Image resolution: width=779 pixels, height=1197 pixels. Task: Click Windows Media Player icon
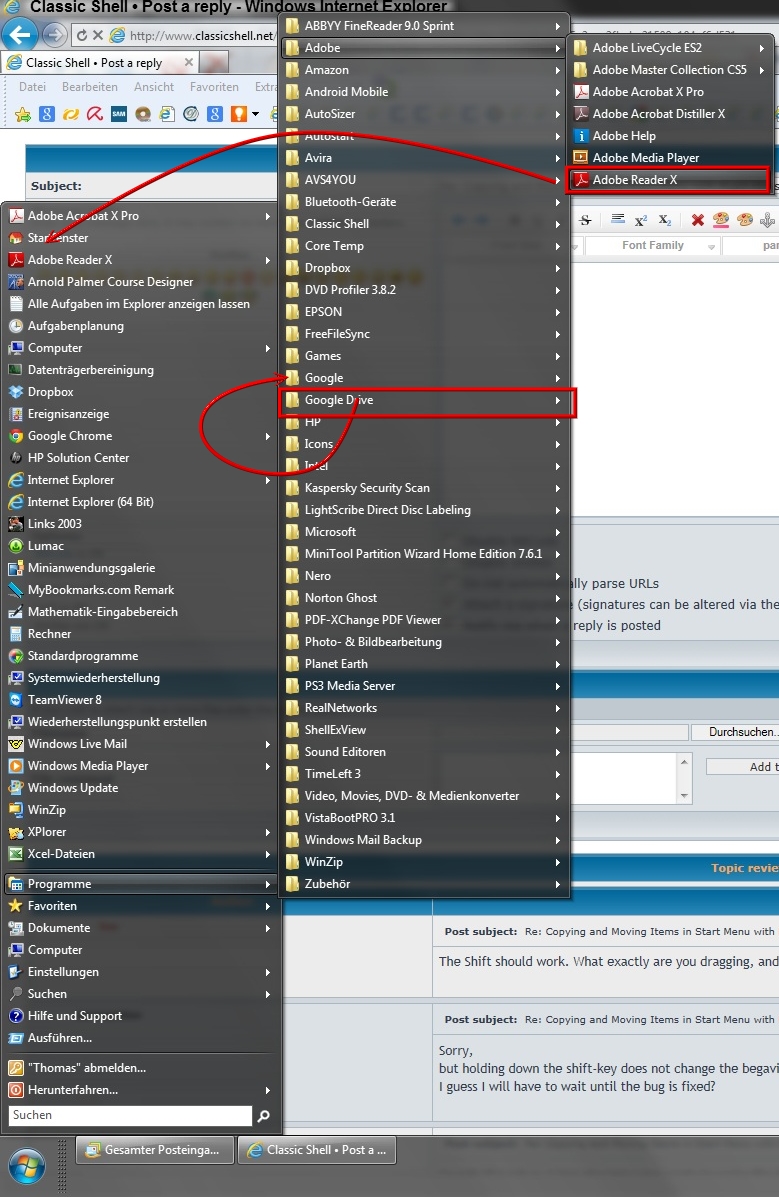point(15,766)
